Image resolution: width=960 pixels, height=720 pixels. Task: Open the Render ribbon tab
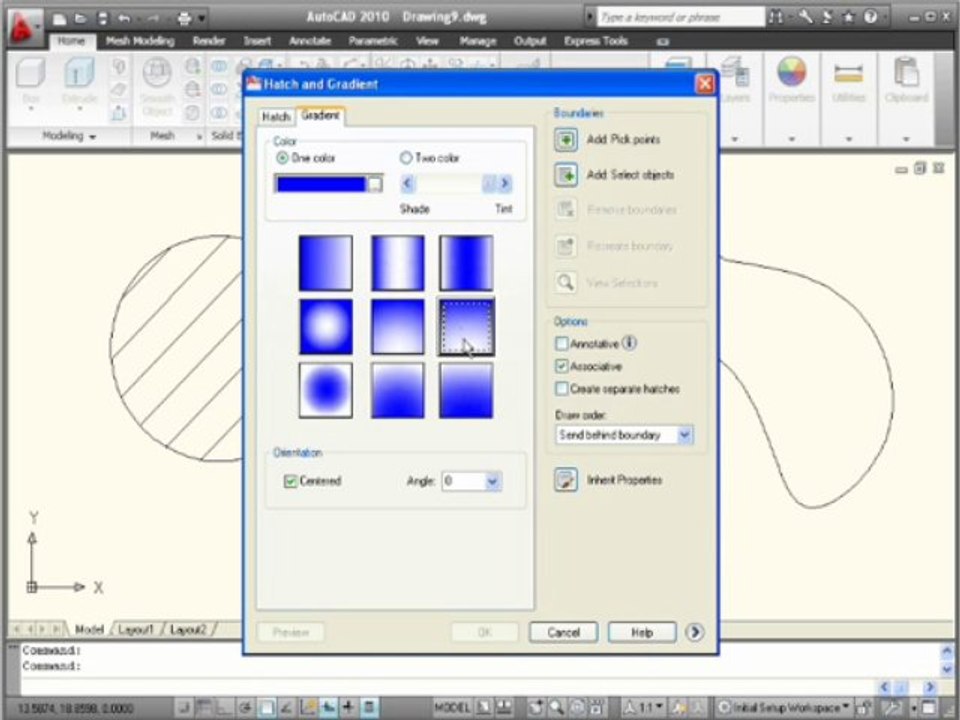coord(209,41)
